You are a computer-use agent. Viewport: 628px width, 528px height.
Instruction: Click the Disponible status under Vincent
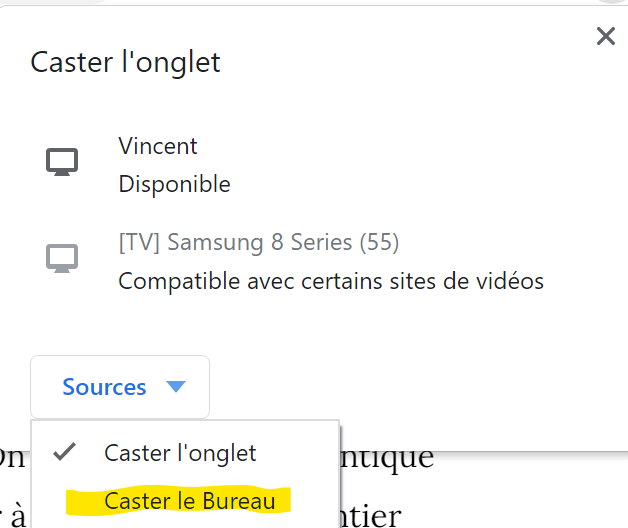(175, 184)
